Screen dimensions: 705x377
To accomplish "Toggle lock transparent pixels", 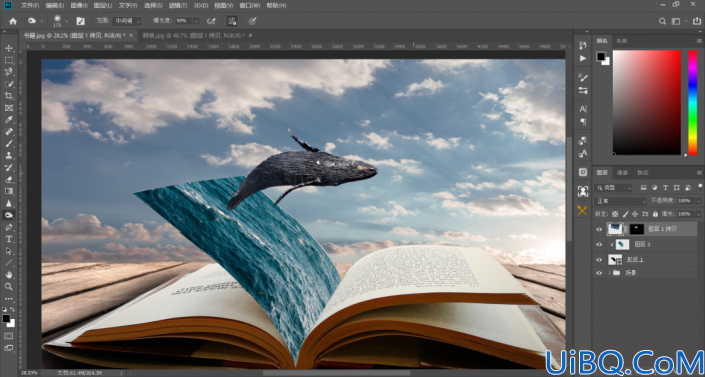I will [x=615, y=214].
